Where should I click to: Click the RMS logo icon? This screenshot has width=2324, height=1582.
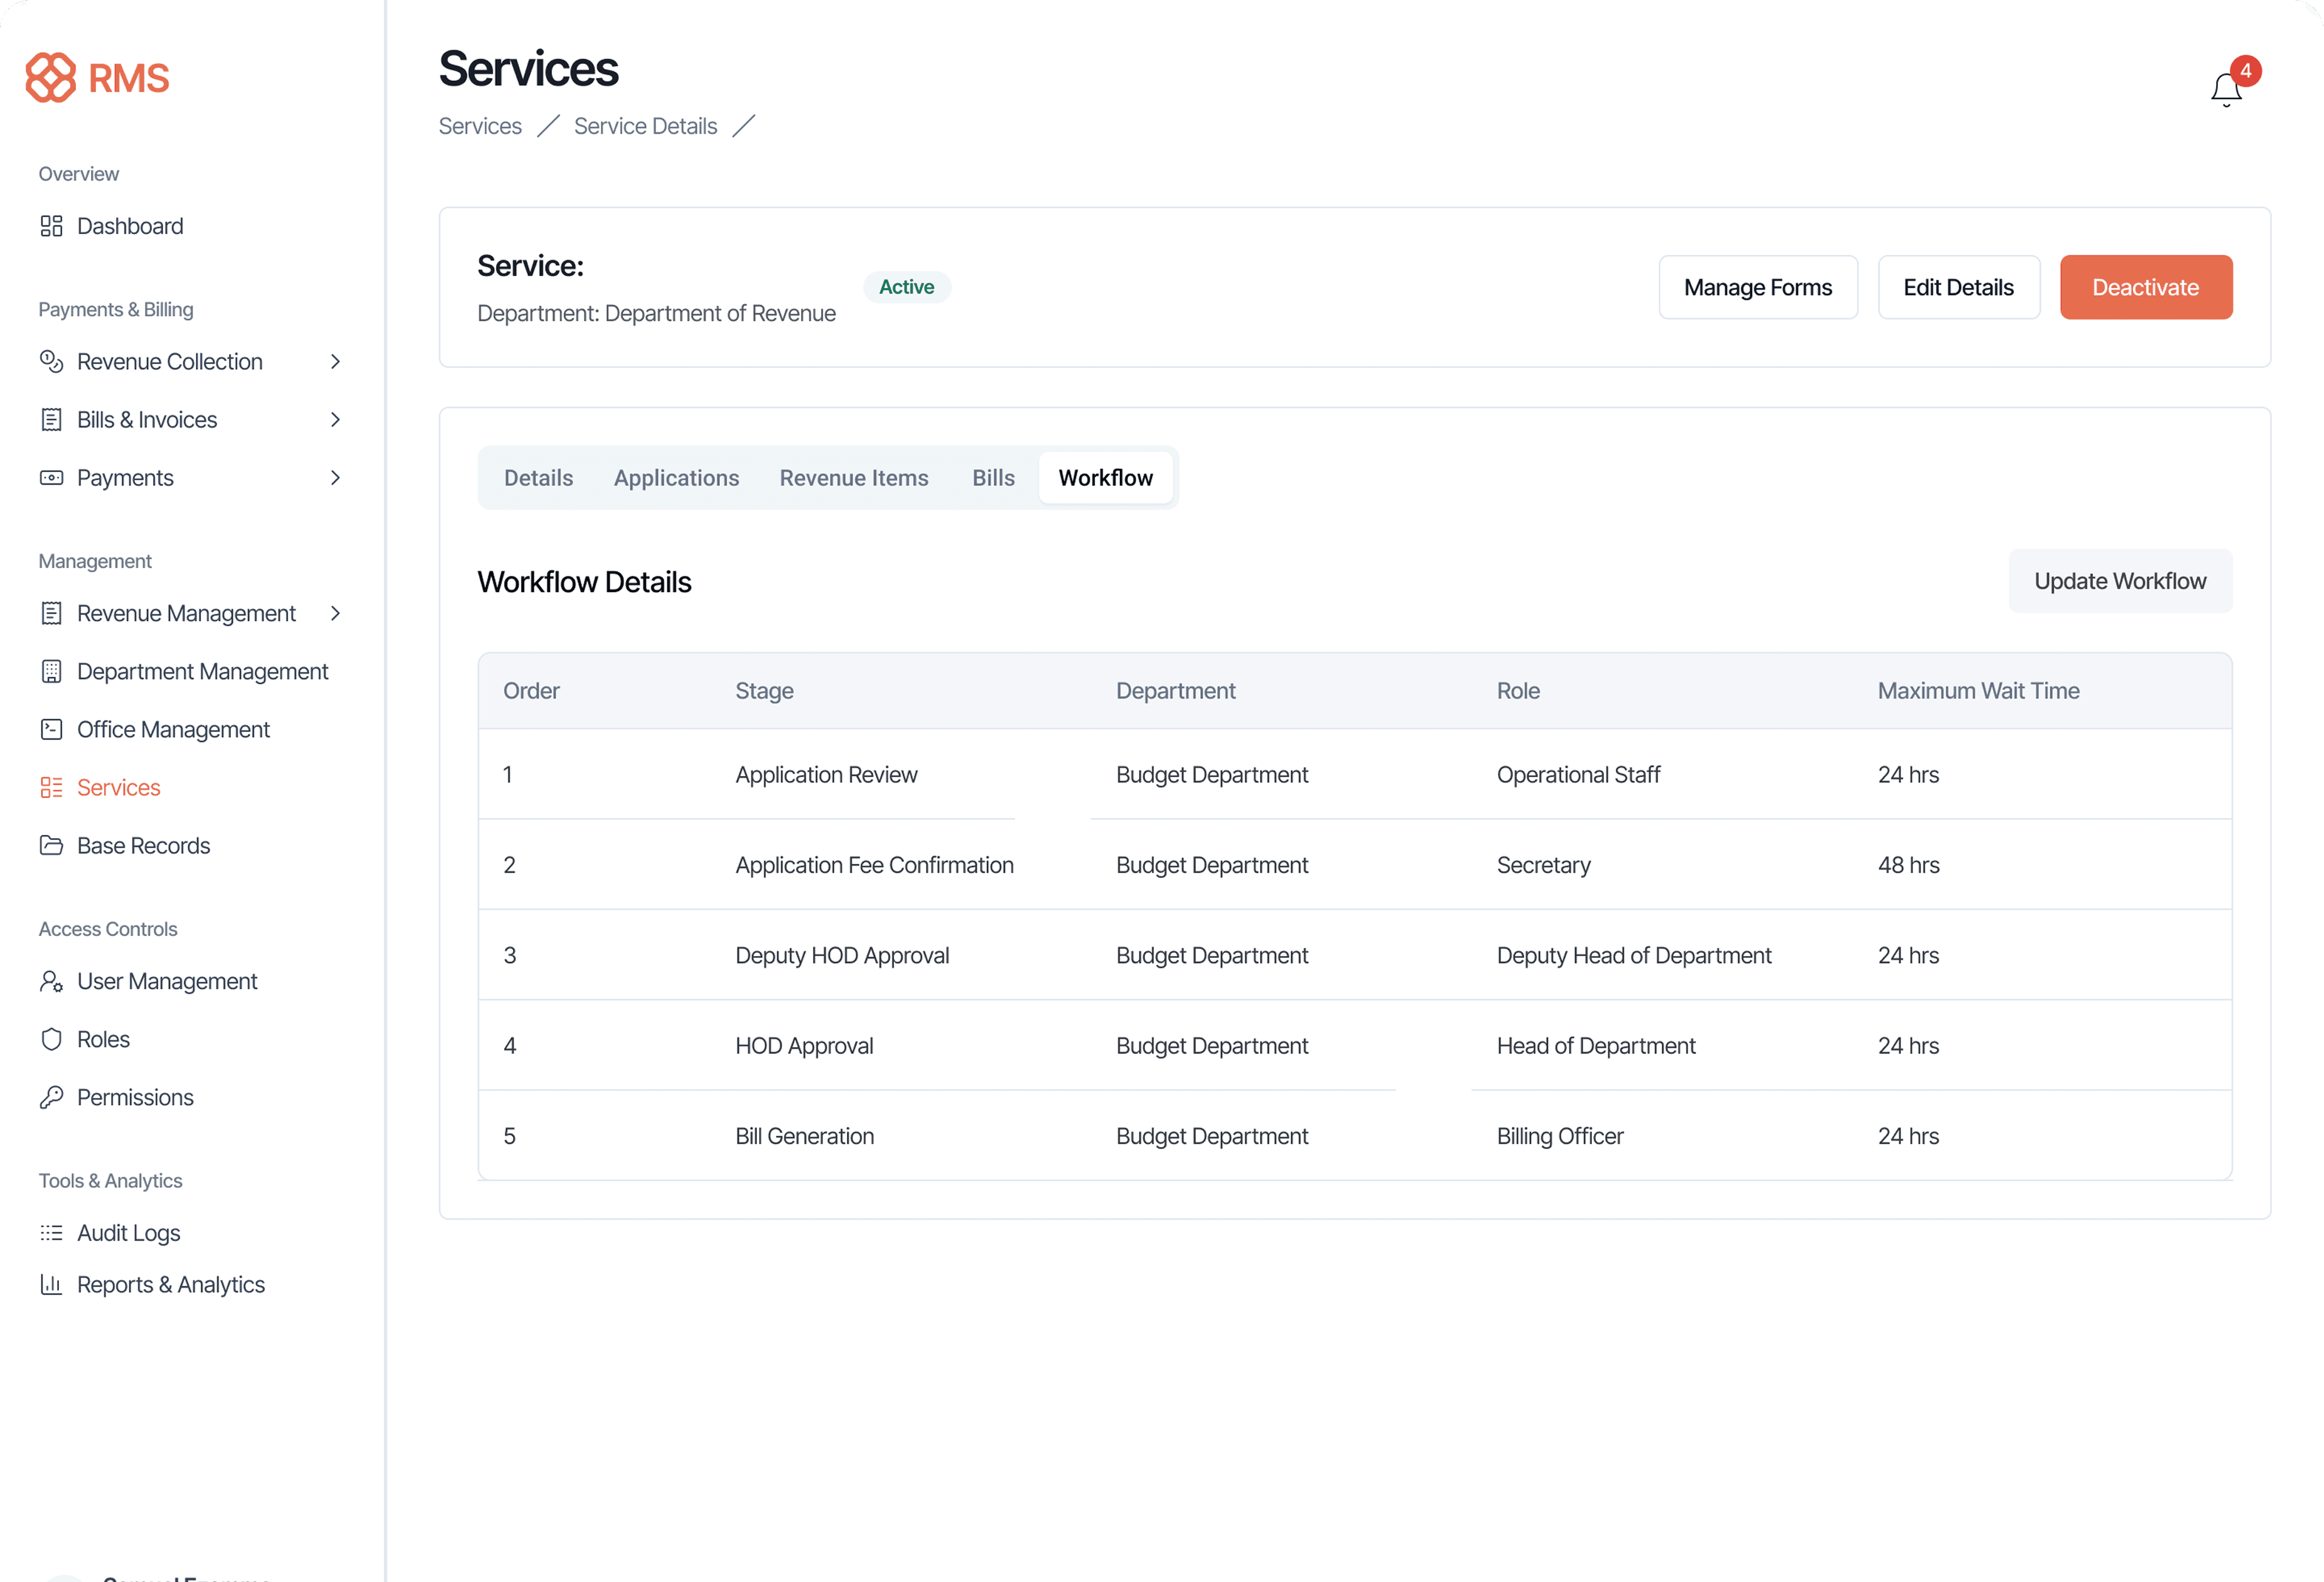pos(50,77)
